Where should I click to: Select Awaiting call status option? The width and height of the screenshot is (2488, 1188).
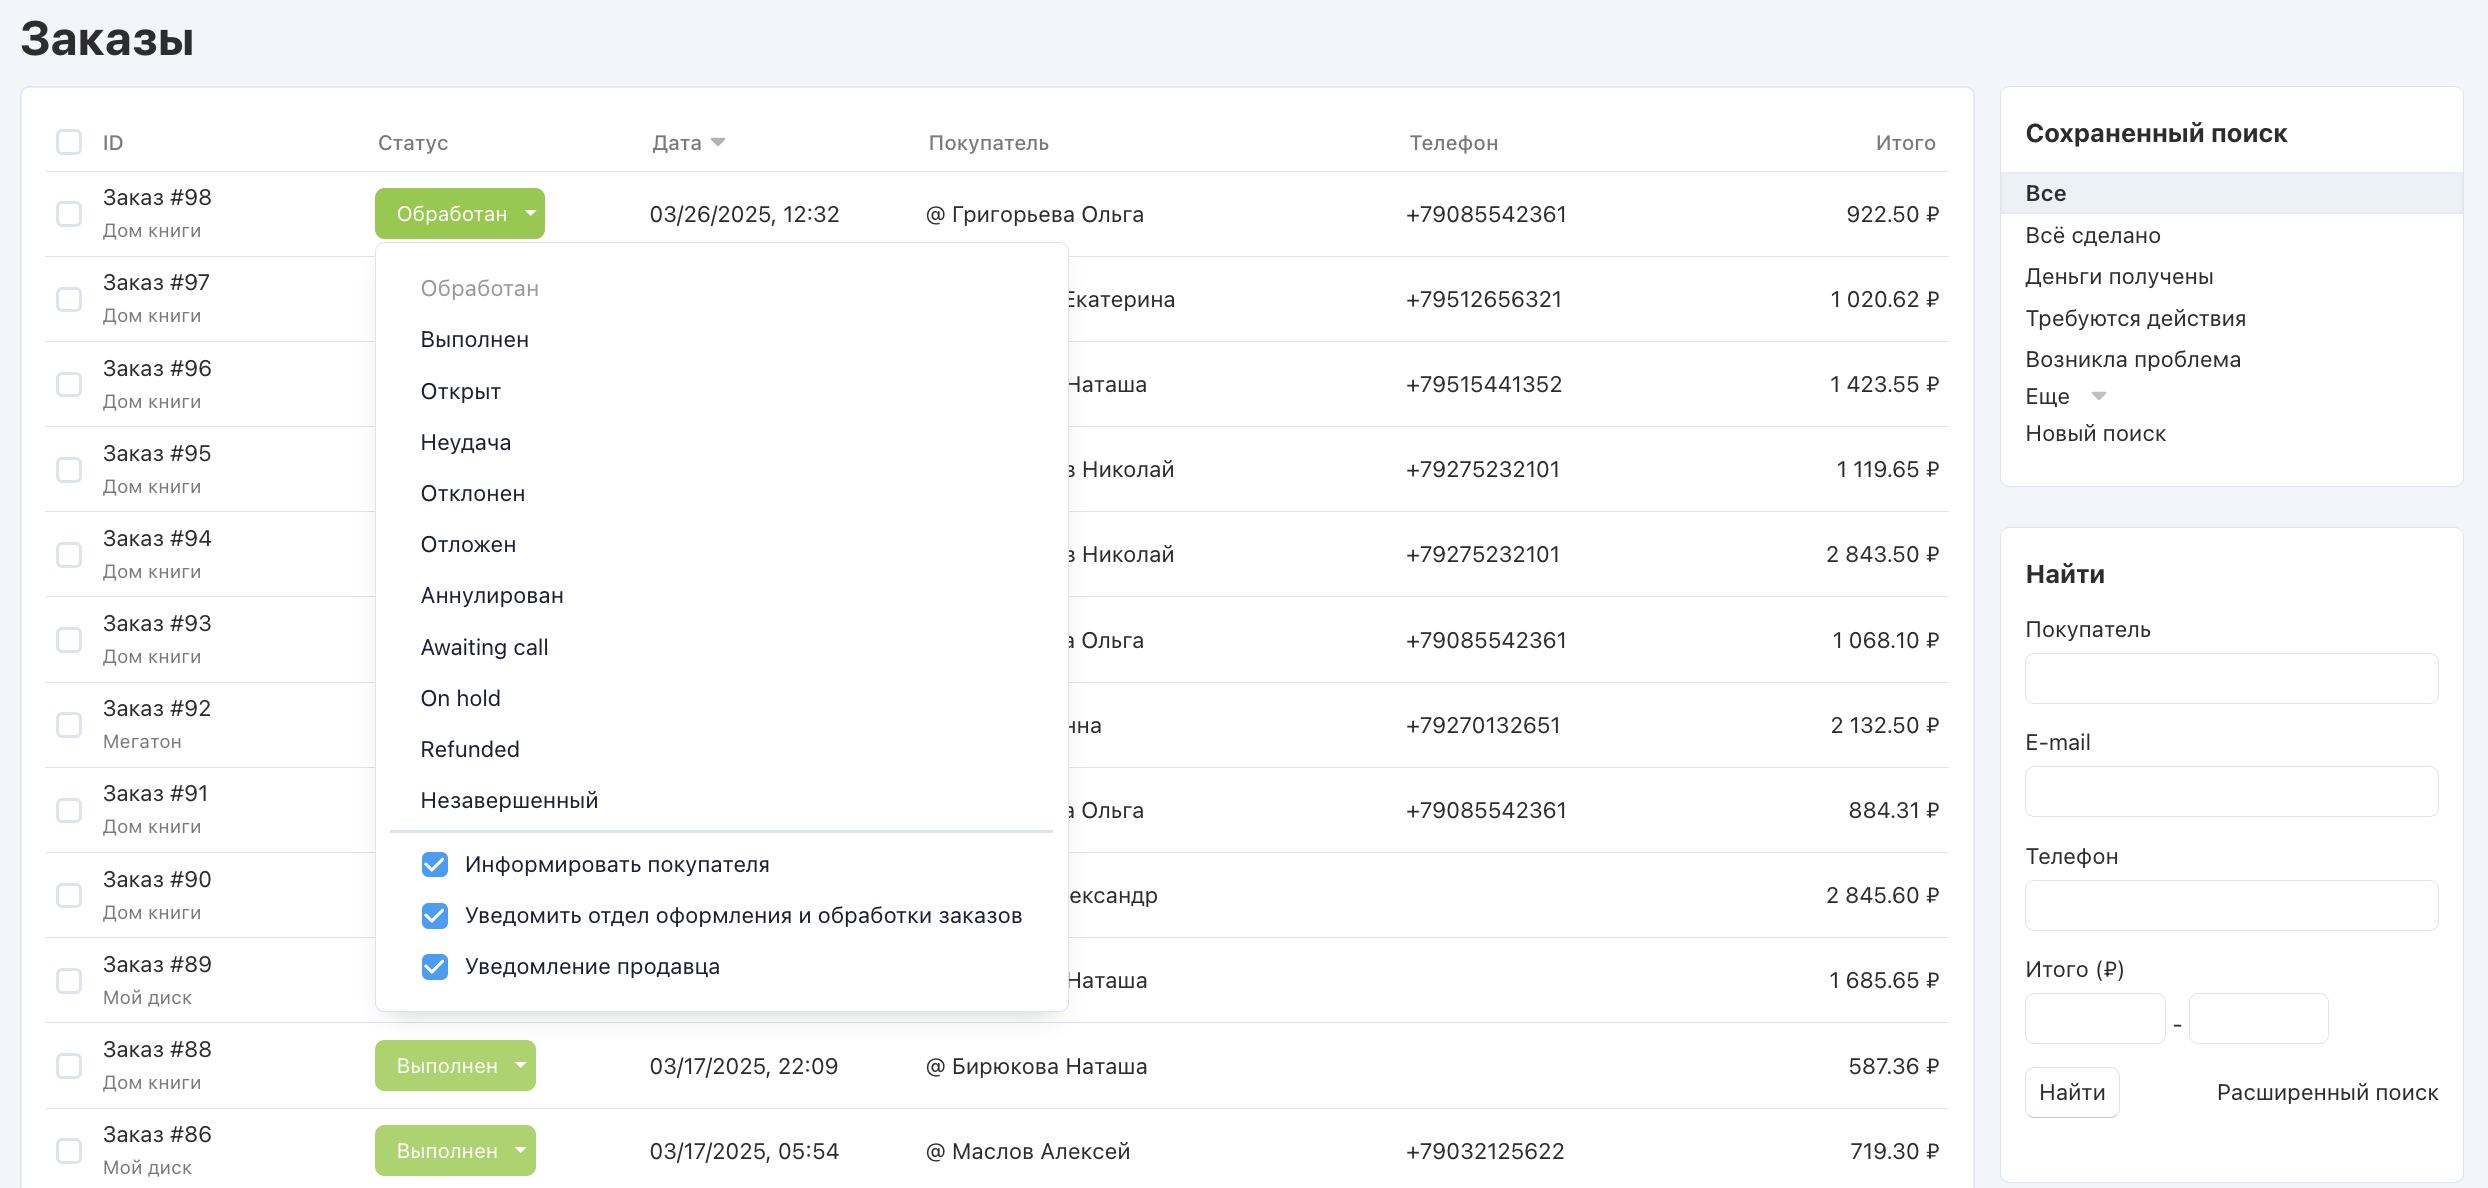click(x=484, y=648)
